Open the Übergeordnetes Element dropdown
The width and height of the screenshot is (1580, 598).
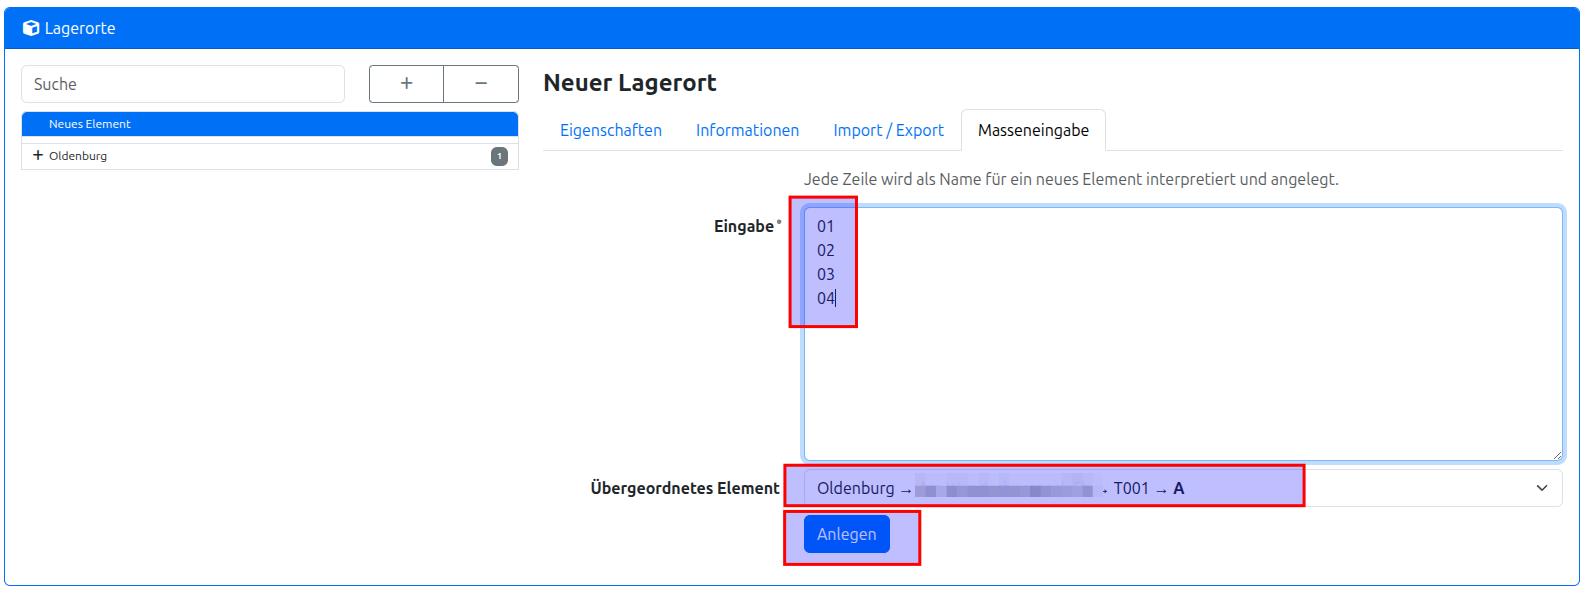[x=1182, y=488]
